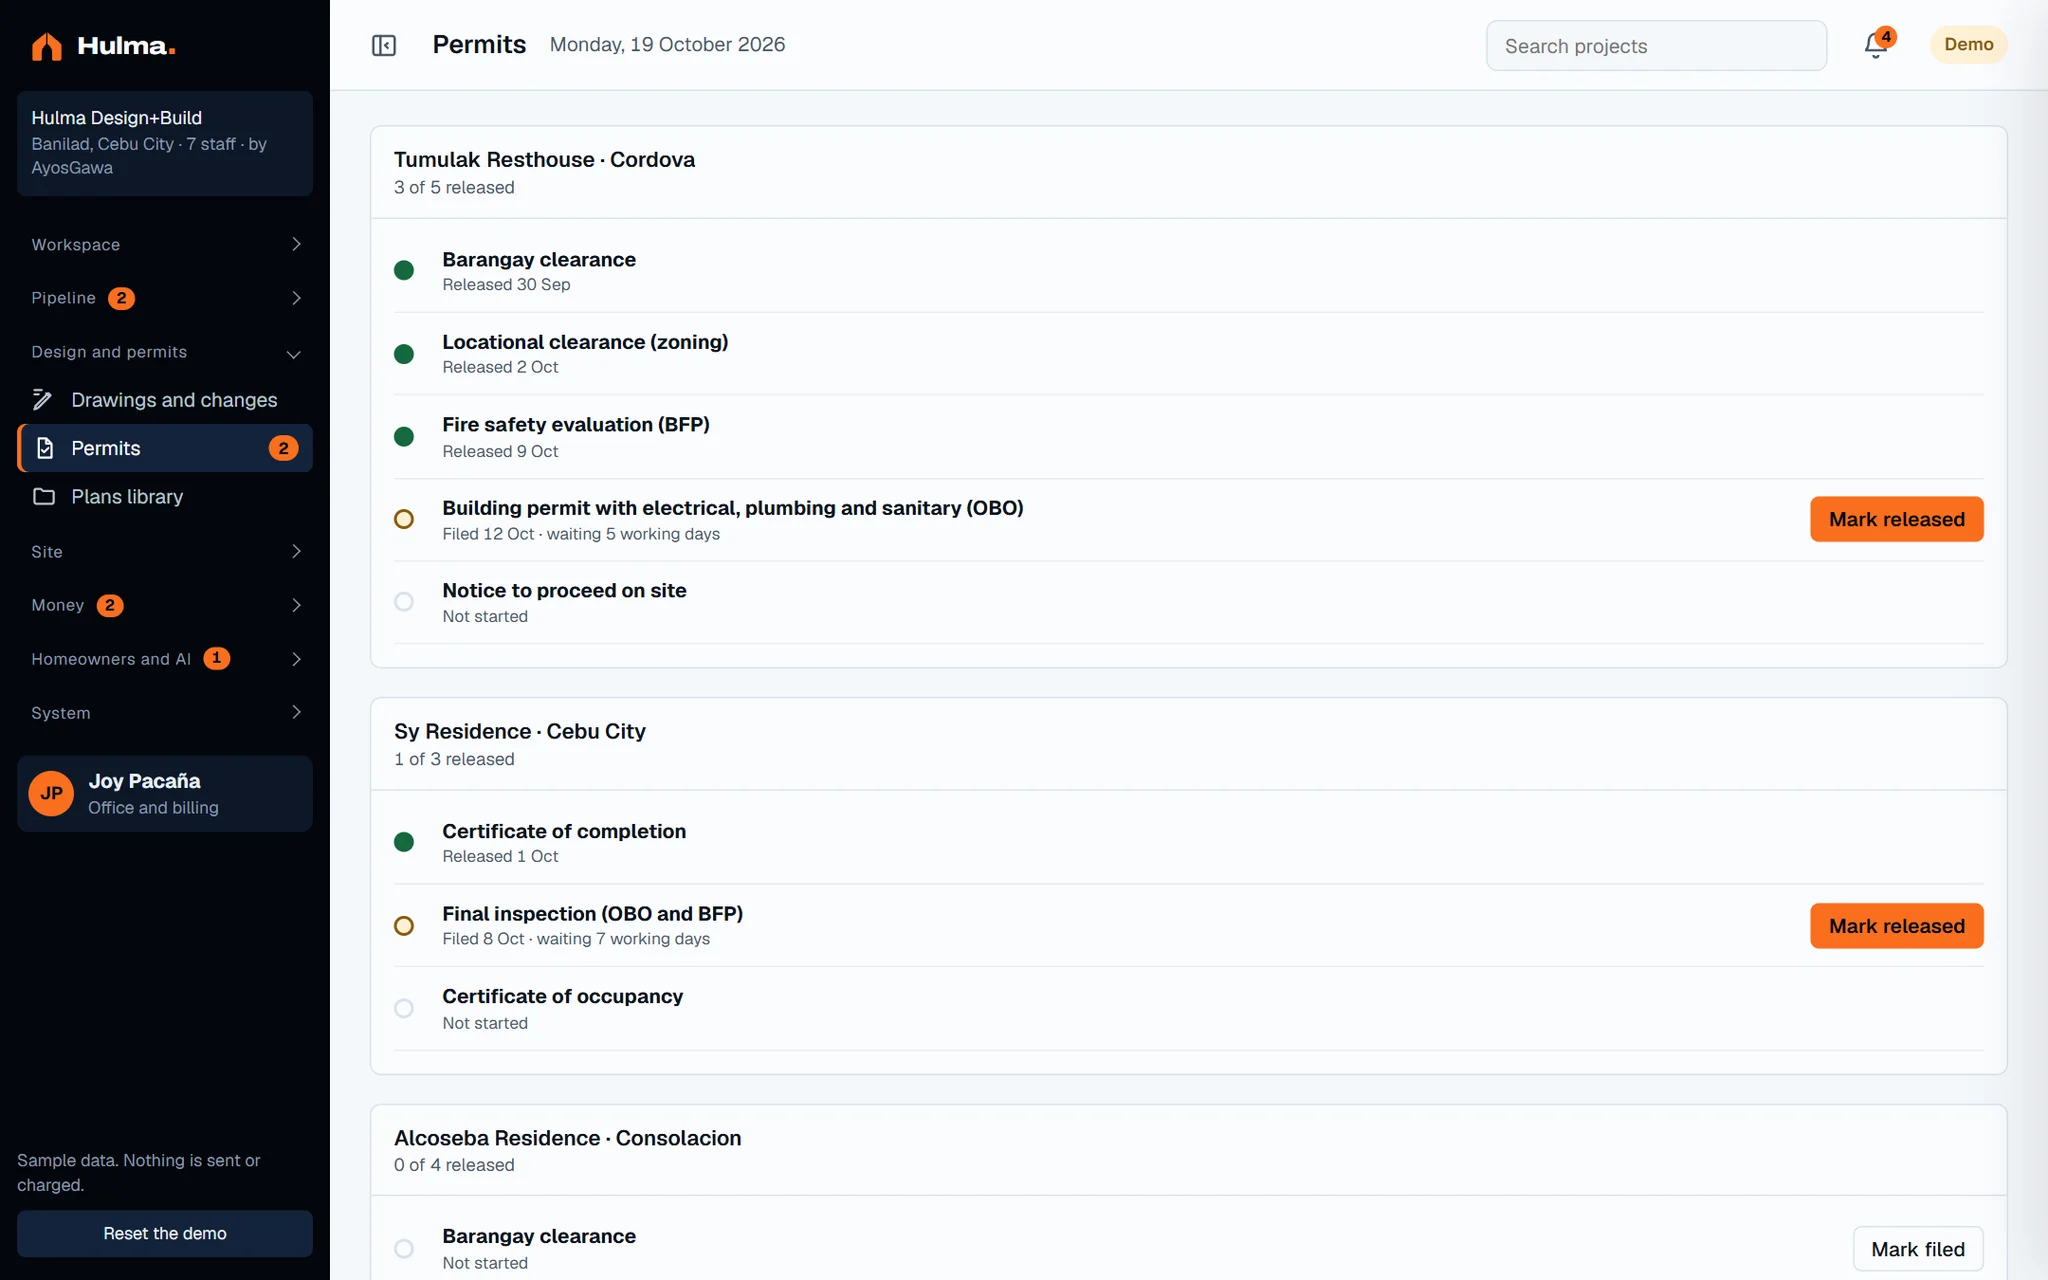Click the 'Monday, 19 October 2026' date text

coord(667,45)
